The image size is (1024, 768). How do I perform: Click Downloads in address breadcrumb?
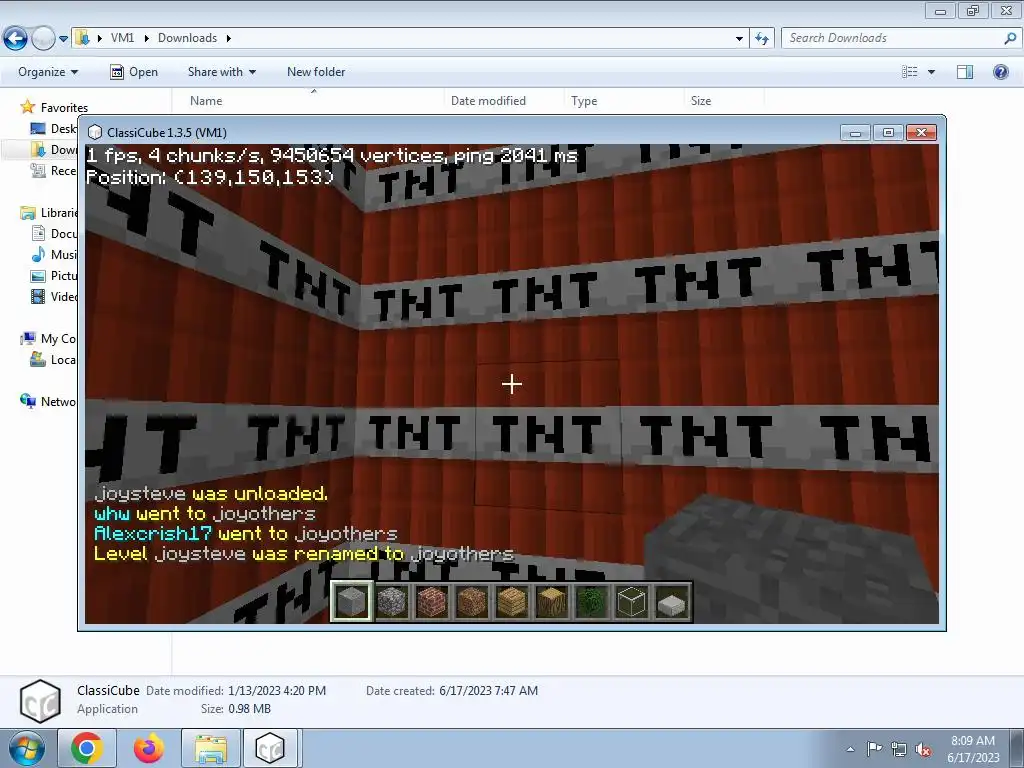tap(187, 38)
